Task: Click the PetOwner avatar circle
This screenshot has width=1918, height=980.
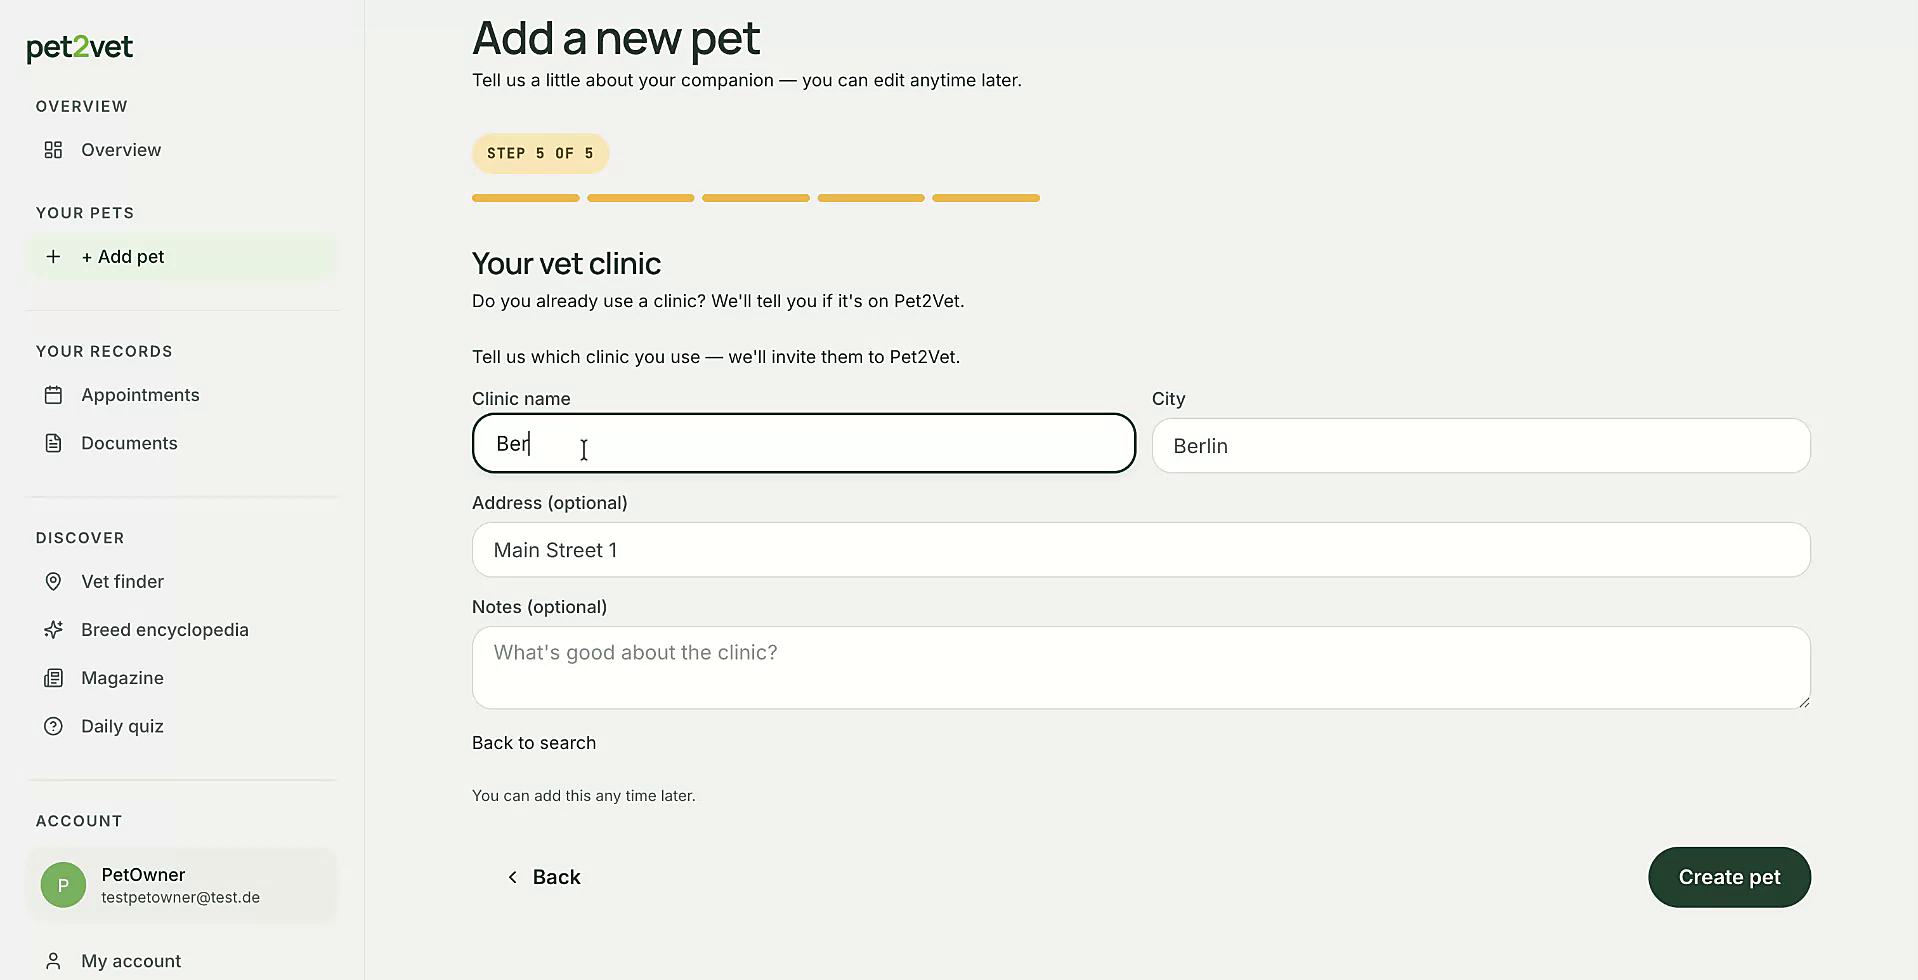Action: pos(63,885)
